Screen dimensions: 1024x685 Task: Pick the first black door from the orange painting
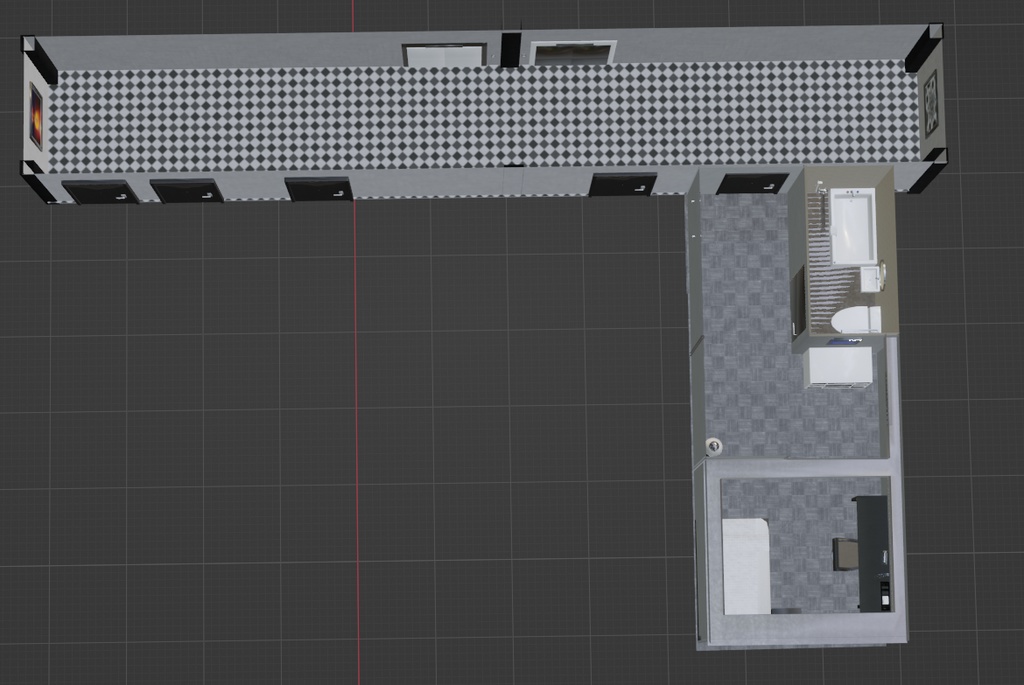click(100, 192)
